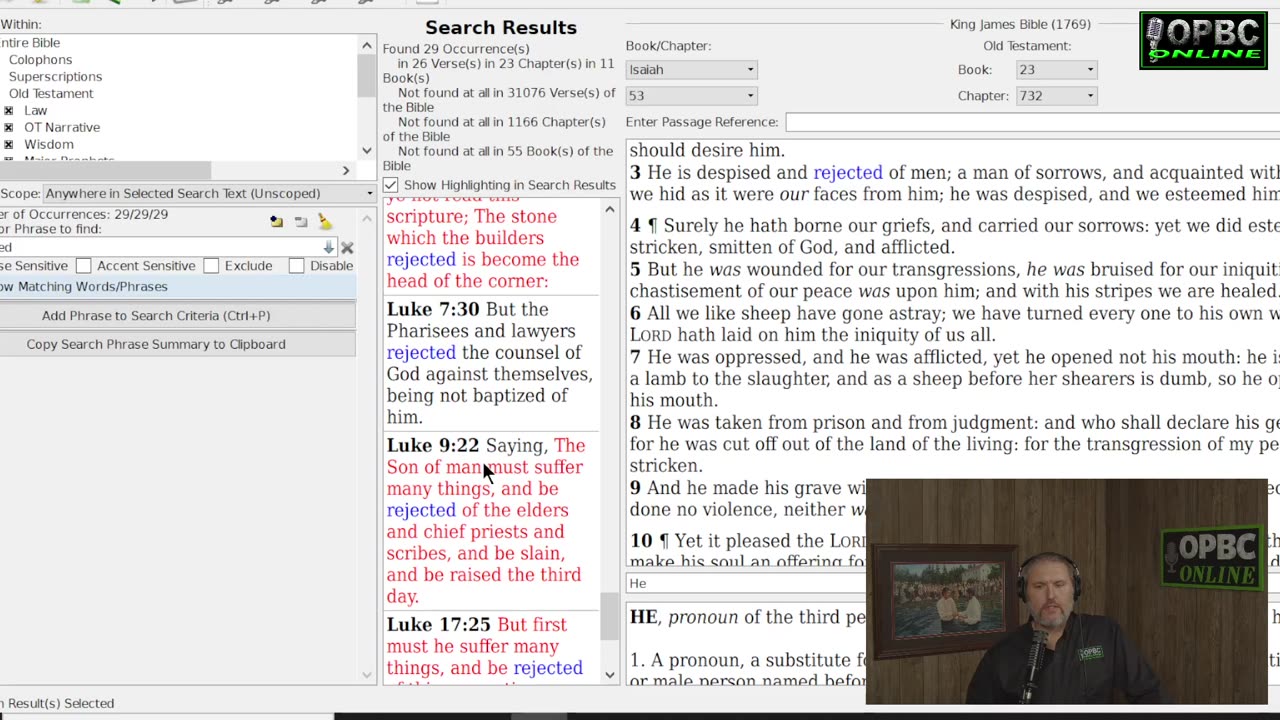This screenshot has width=1280, height=720.
Task: Click highlighted rejected in Isaiah verse 3
Action: pos(848,173)
